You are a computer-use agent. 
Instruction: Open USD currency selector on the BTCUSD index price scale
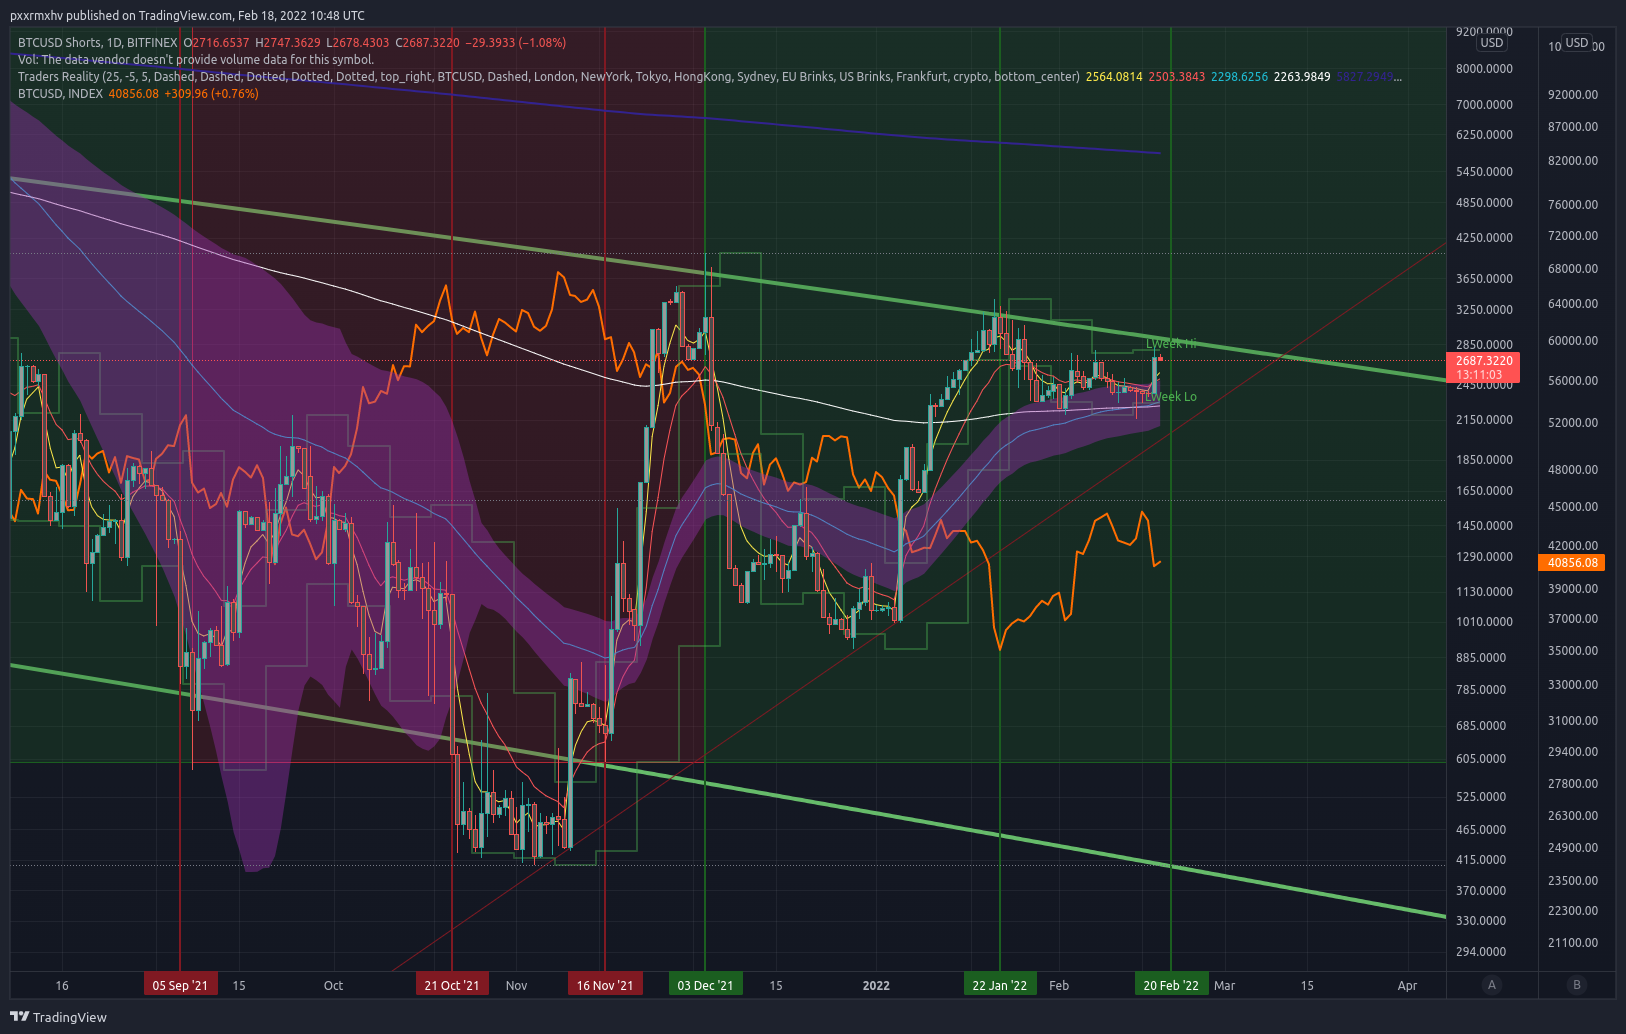click(1577, 43)
